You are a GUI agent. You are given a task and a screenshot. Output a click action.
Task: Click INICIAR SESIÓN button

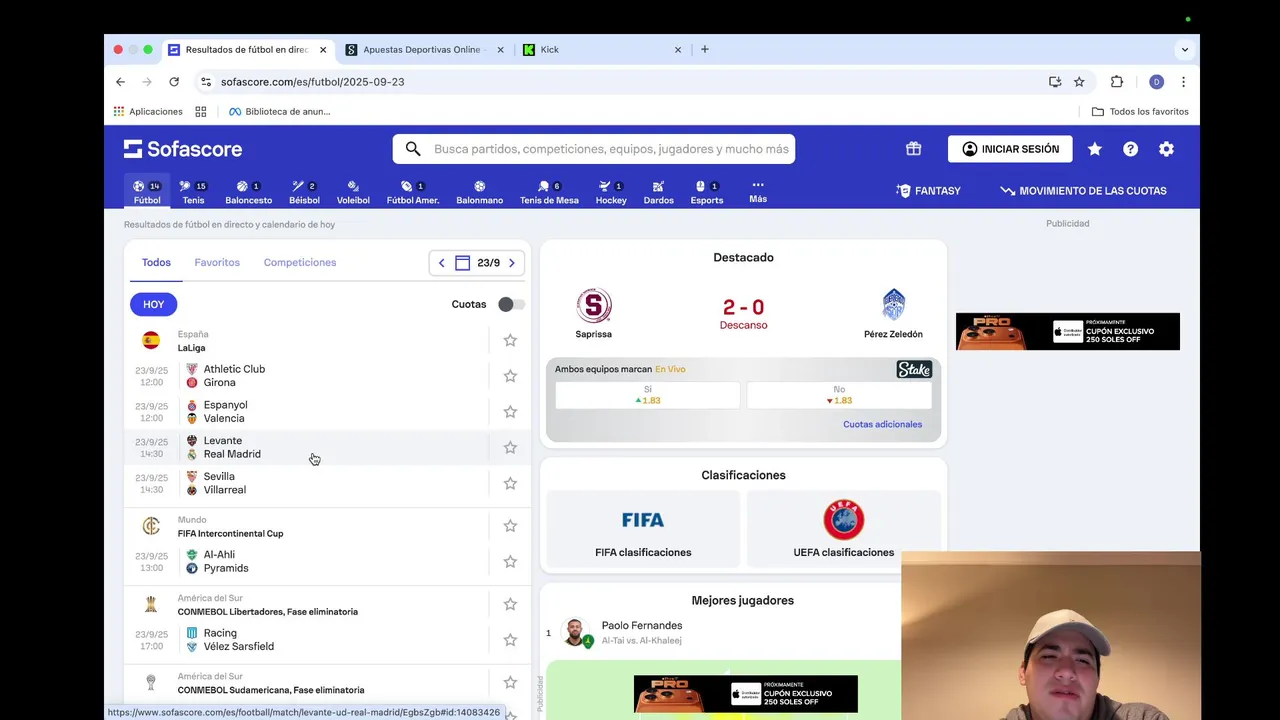[x=1010, y=149]
